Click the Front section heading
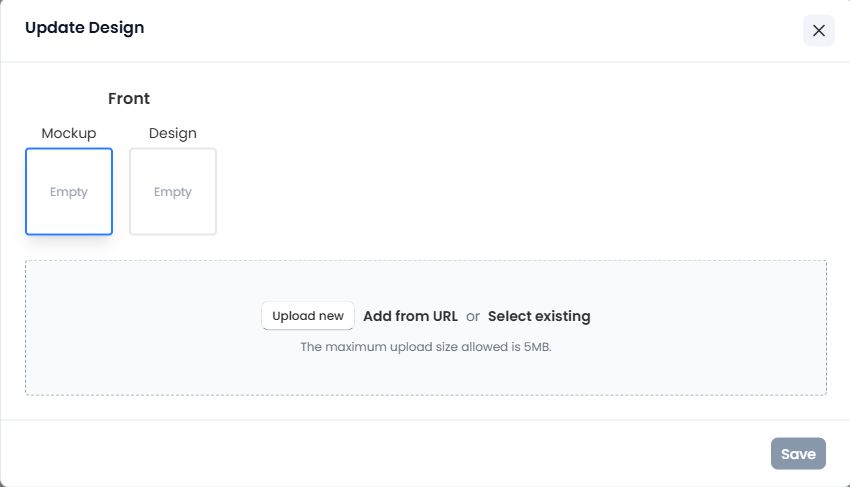This screenshot has height=487, width=850. tap(129, 99)
